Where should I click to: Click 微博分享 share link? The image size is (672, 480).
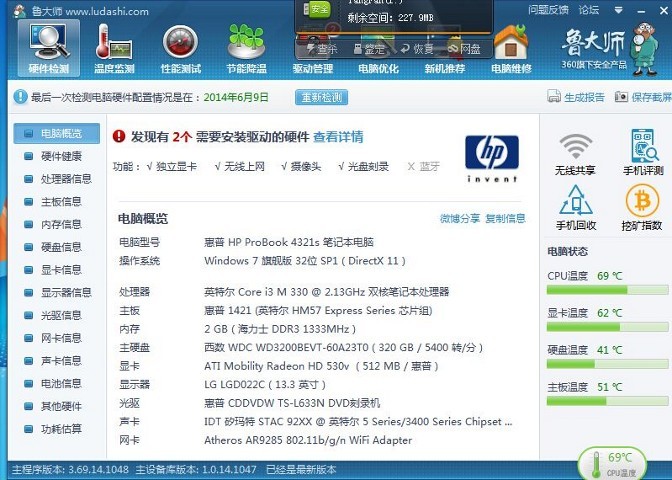coord(460,219)
